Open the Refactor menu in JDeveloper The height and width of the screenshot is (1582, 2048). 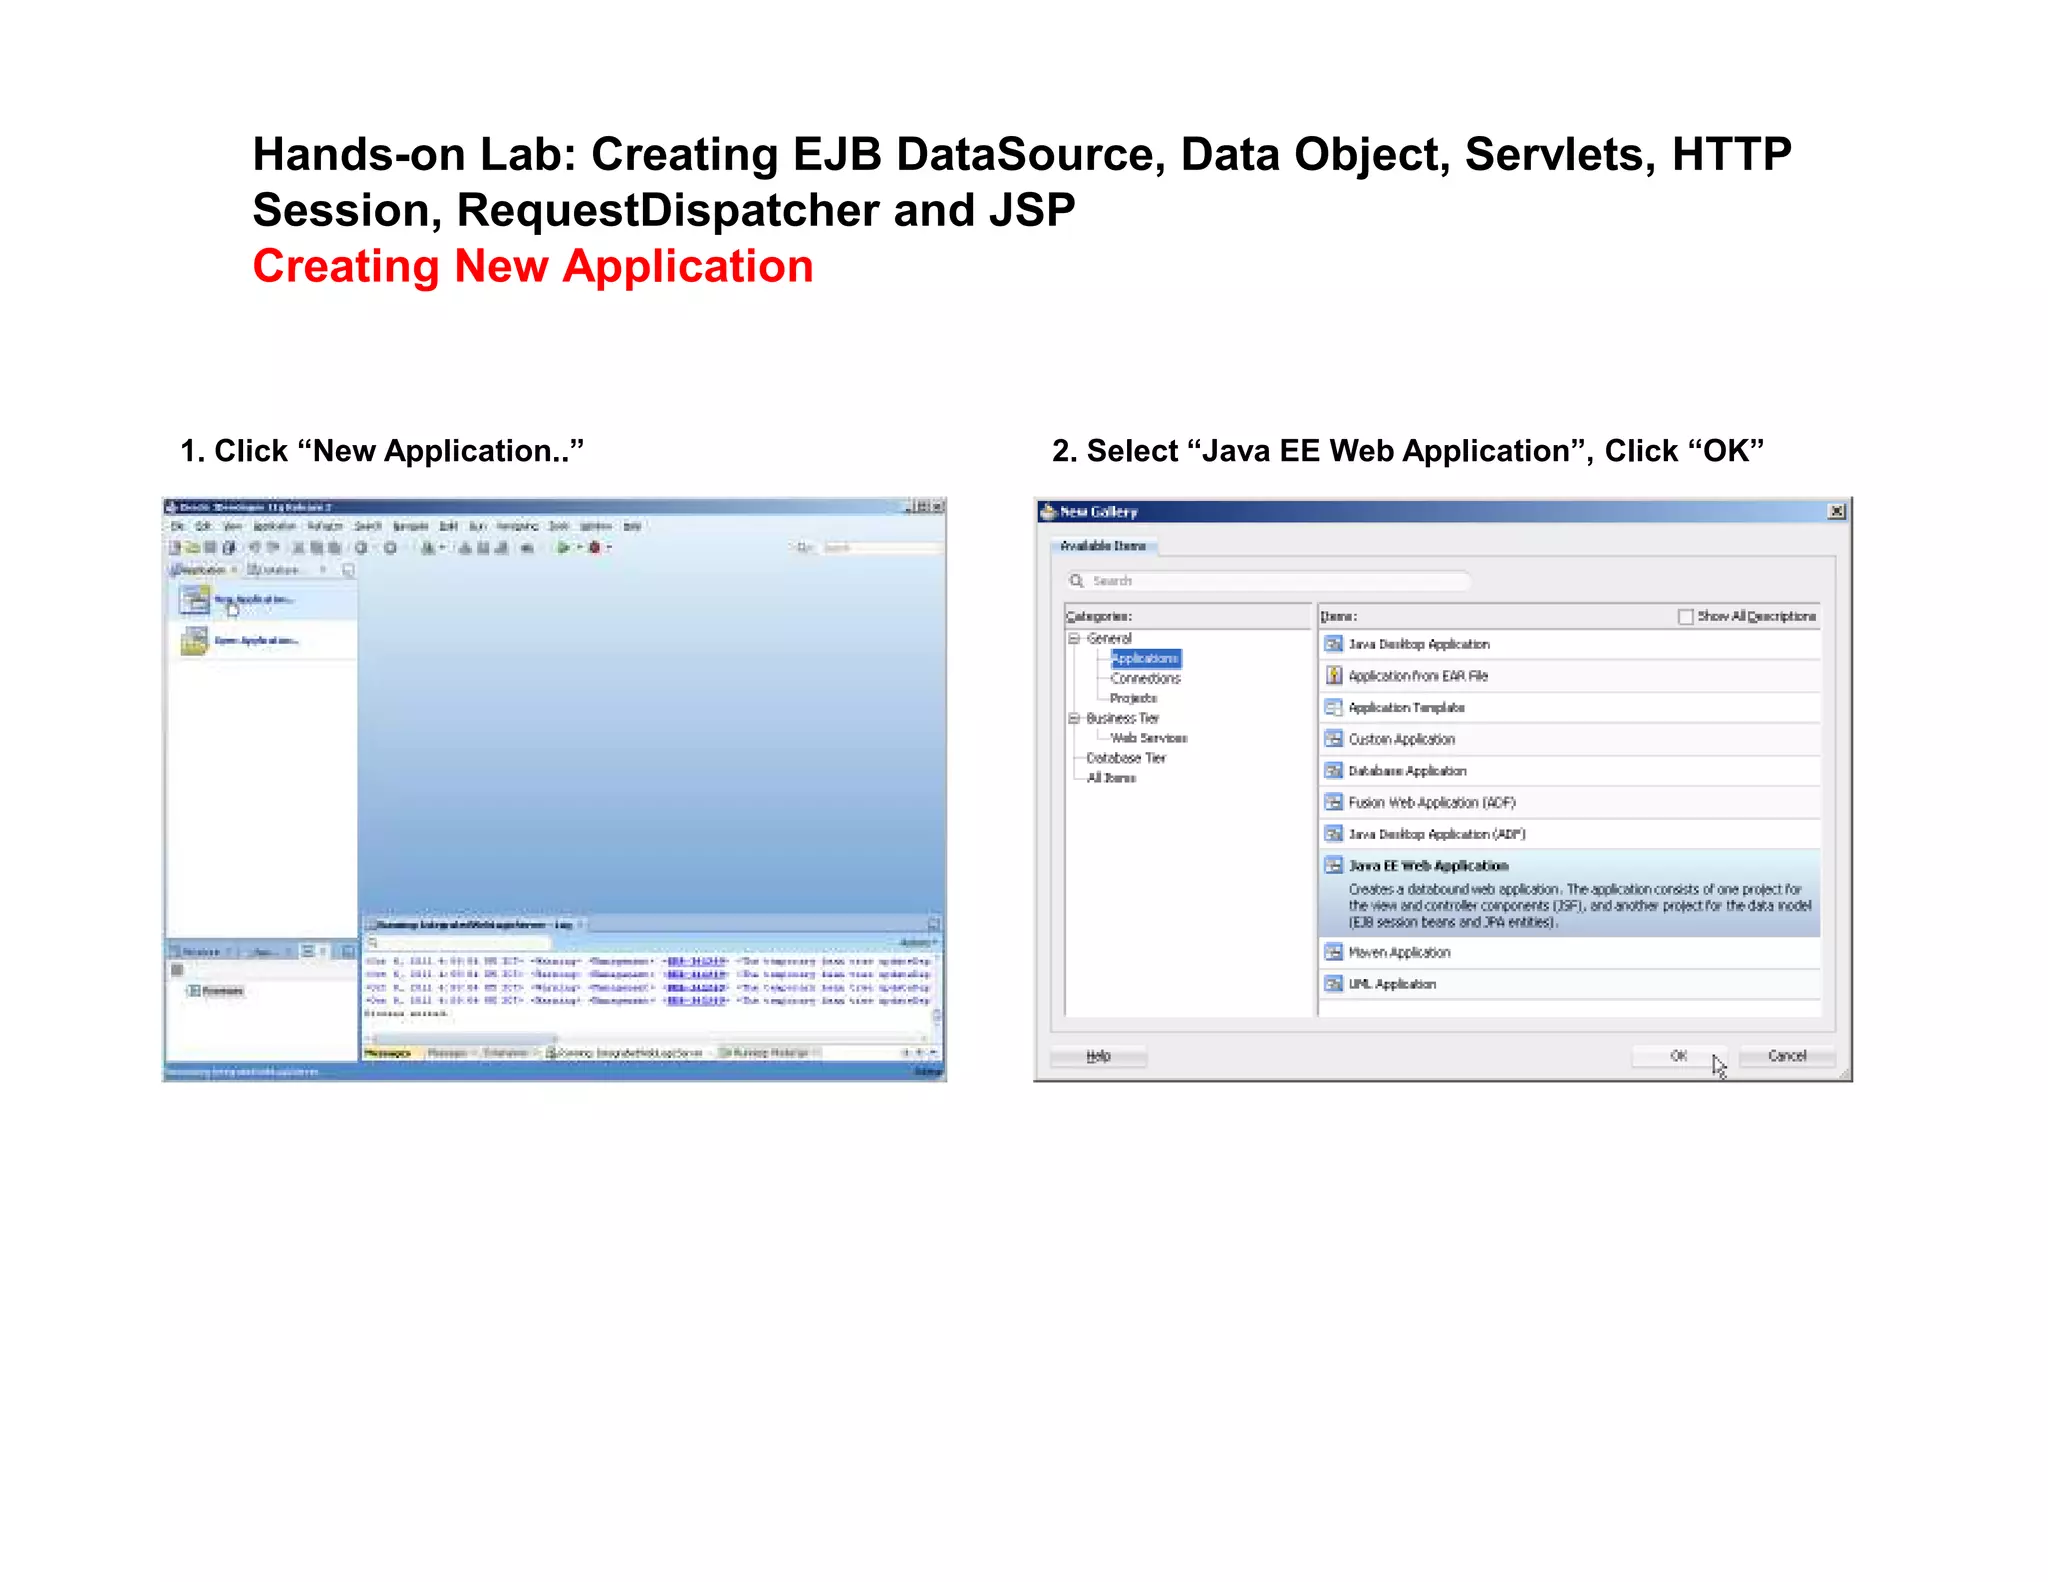(x=325, y=526)
